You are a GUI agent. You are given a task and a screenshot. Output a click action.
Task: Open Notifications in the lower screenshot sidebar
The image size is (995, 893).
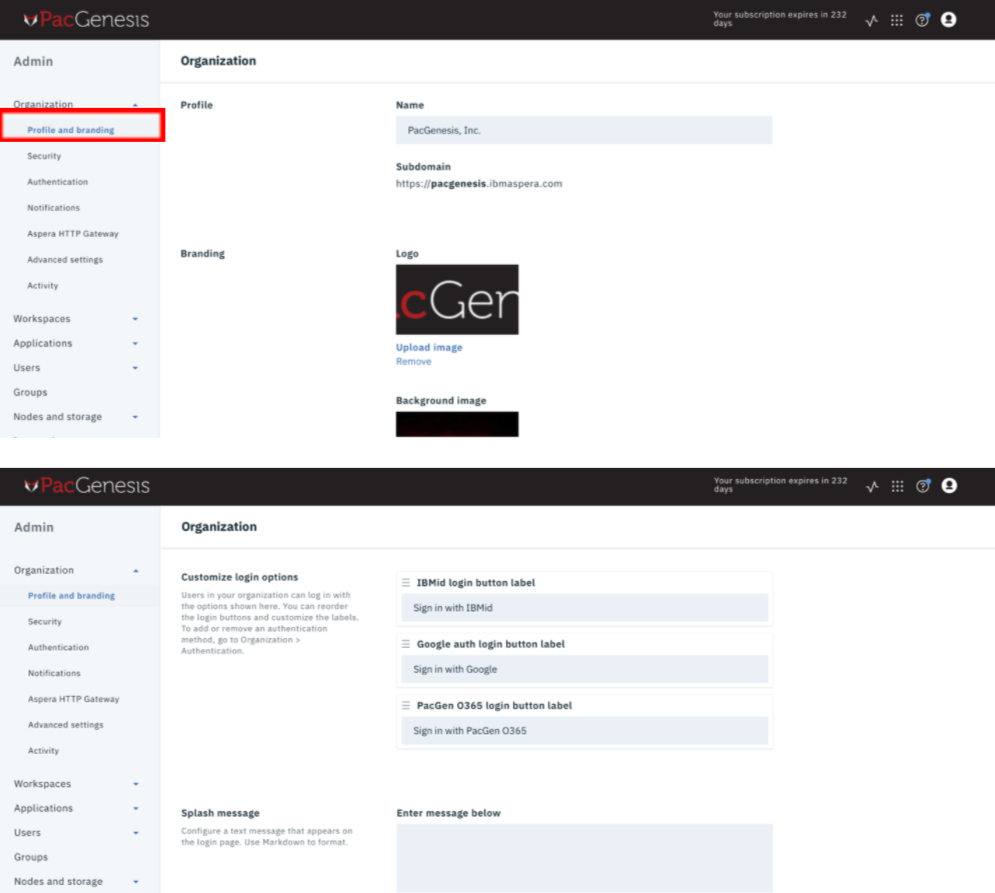pyautogui.click(x=54, y=673)
